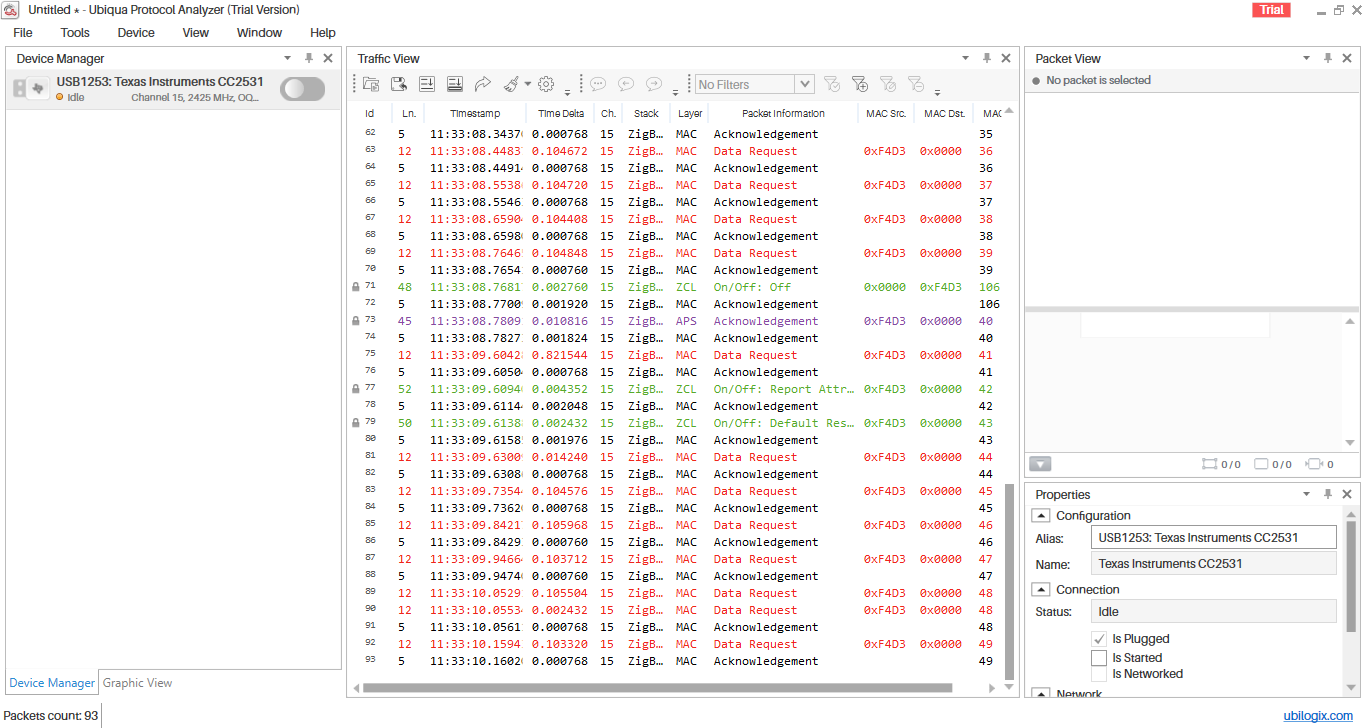1366x728 pixels.
Task: Click the red Trial button
Action: (x=1272, y=10)
